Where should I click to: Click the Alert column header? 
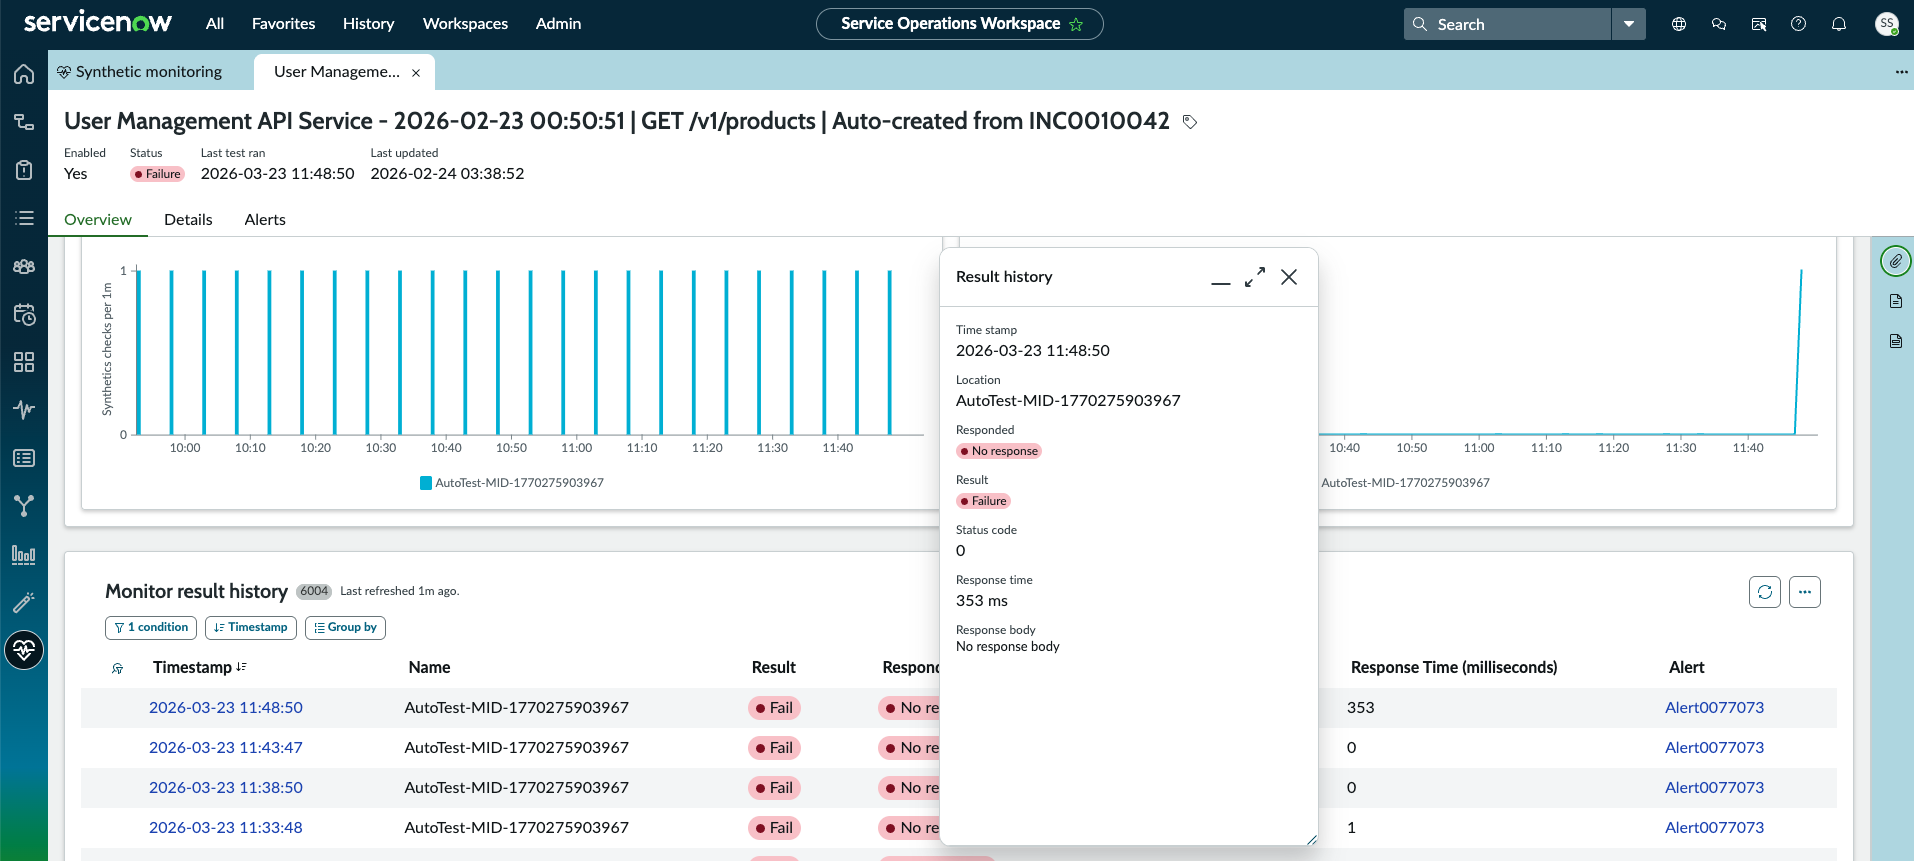(x=1686, y=668)
